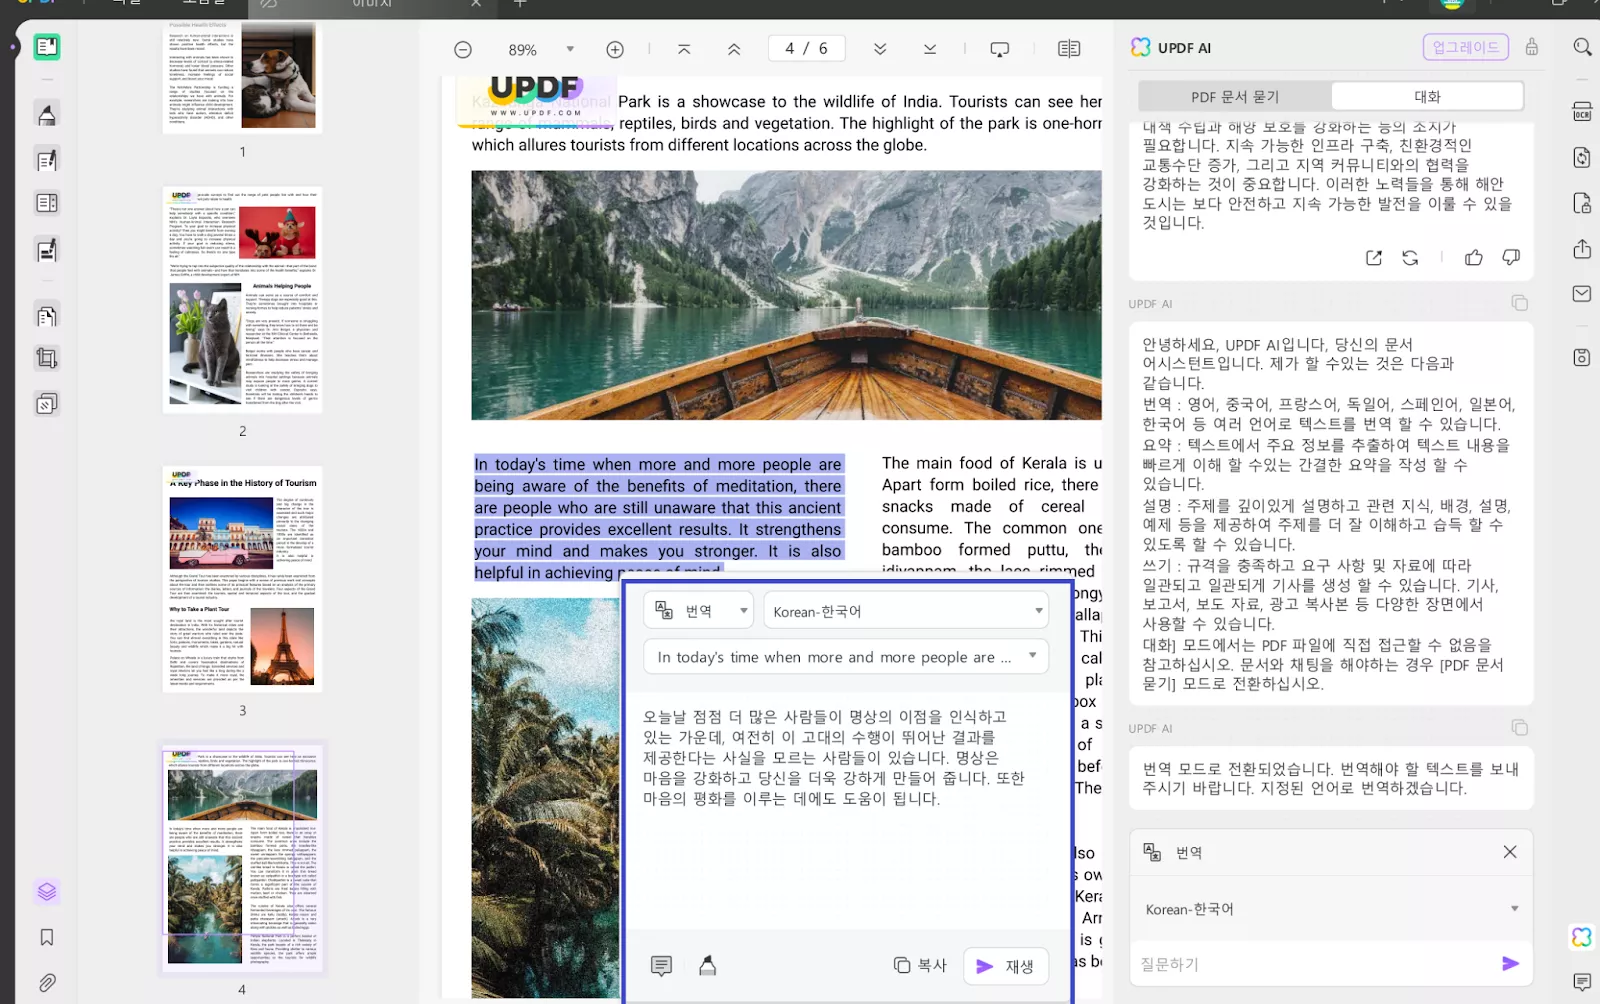Image resolution: width=1600 pixels, height=1004 pixels.
Task: Click the 복사 copy button in popup
Action: click(921, 965)
